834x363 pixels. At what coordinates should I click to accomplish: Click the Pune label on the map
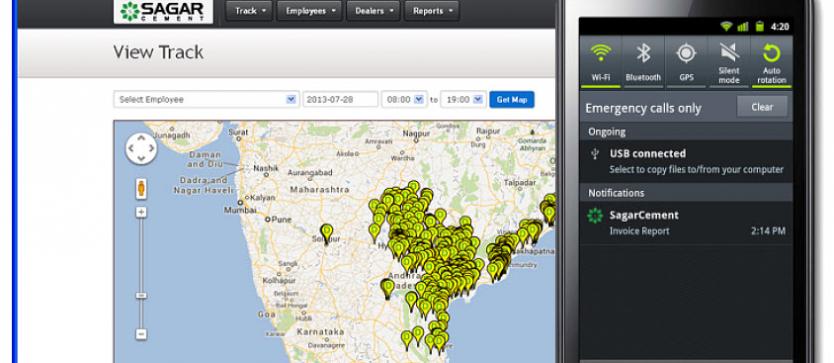[282, 219]
